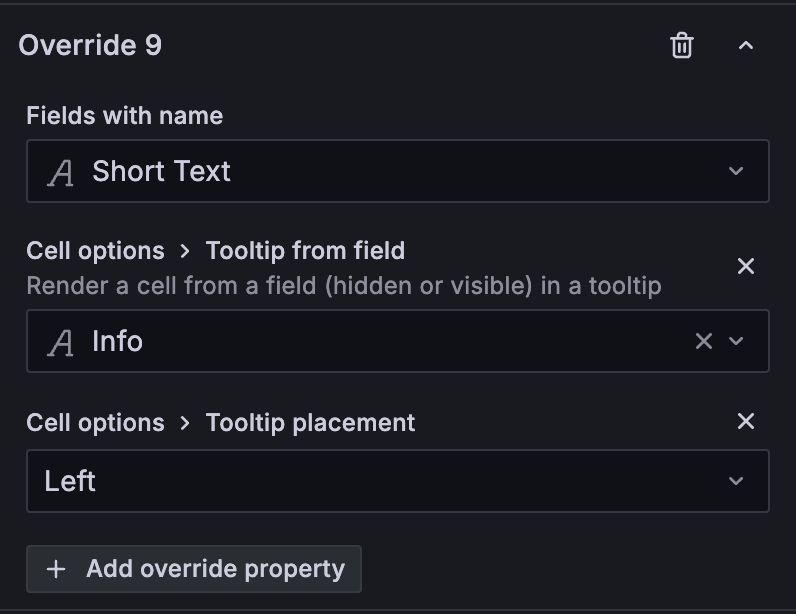The width and height of the screenshot is (796, 614).
Task: Click the text-type icon beside Info
Action: pos(61,342)
